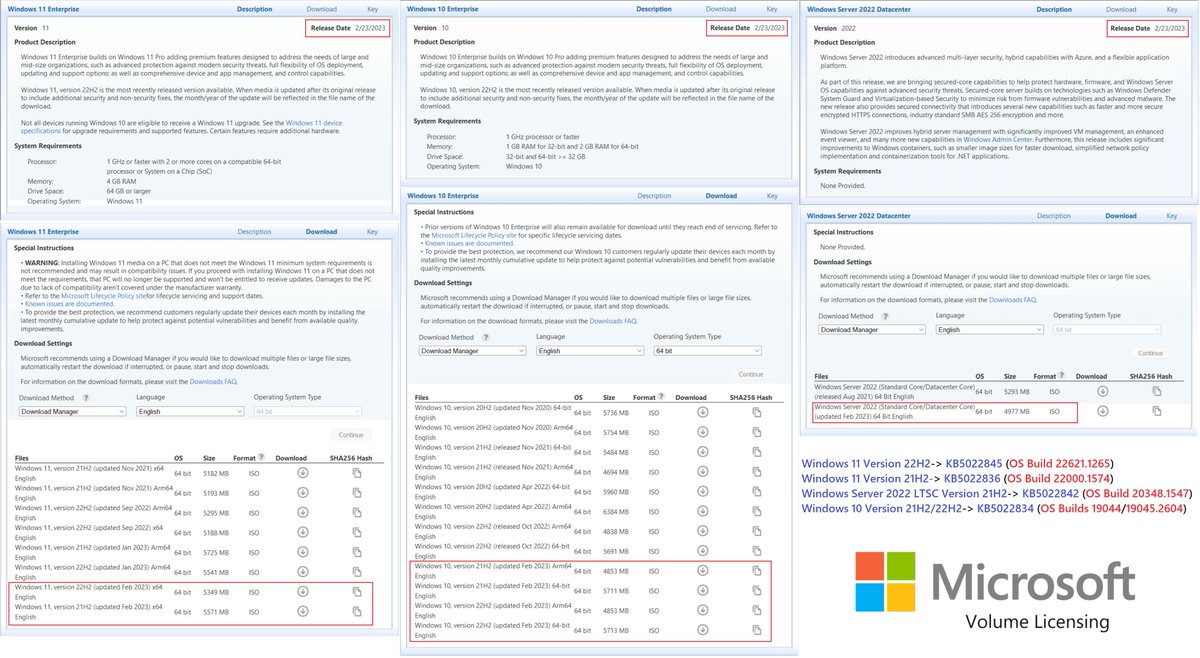This screenshot has width=1200, height=658.
Task: Download Windows 11 21H2 Jan 2023 Arm64 ISO
Action: pyautogui.click(x=303, y=552)
